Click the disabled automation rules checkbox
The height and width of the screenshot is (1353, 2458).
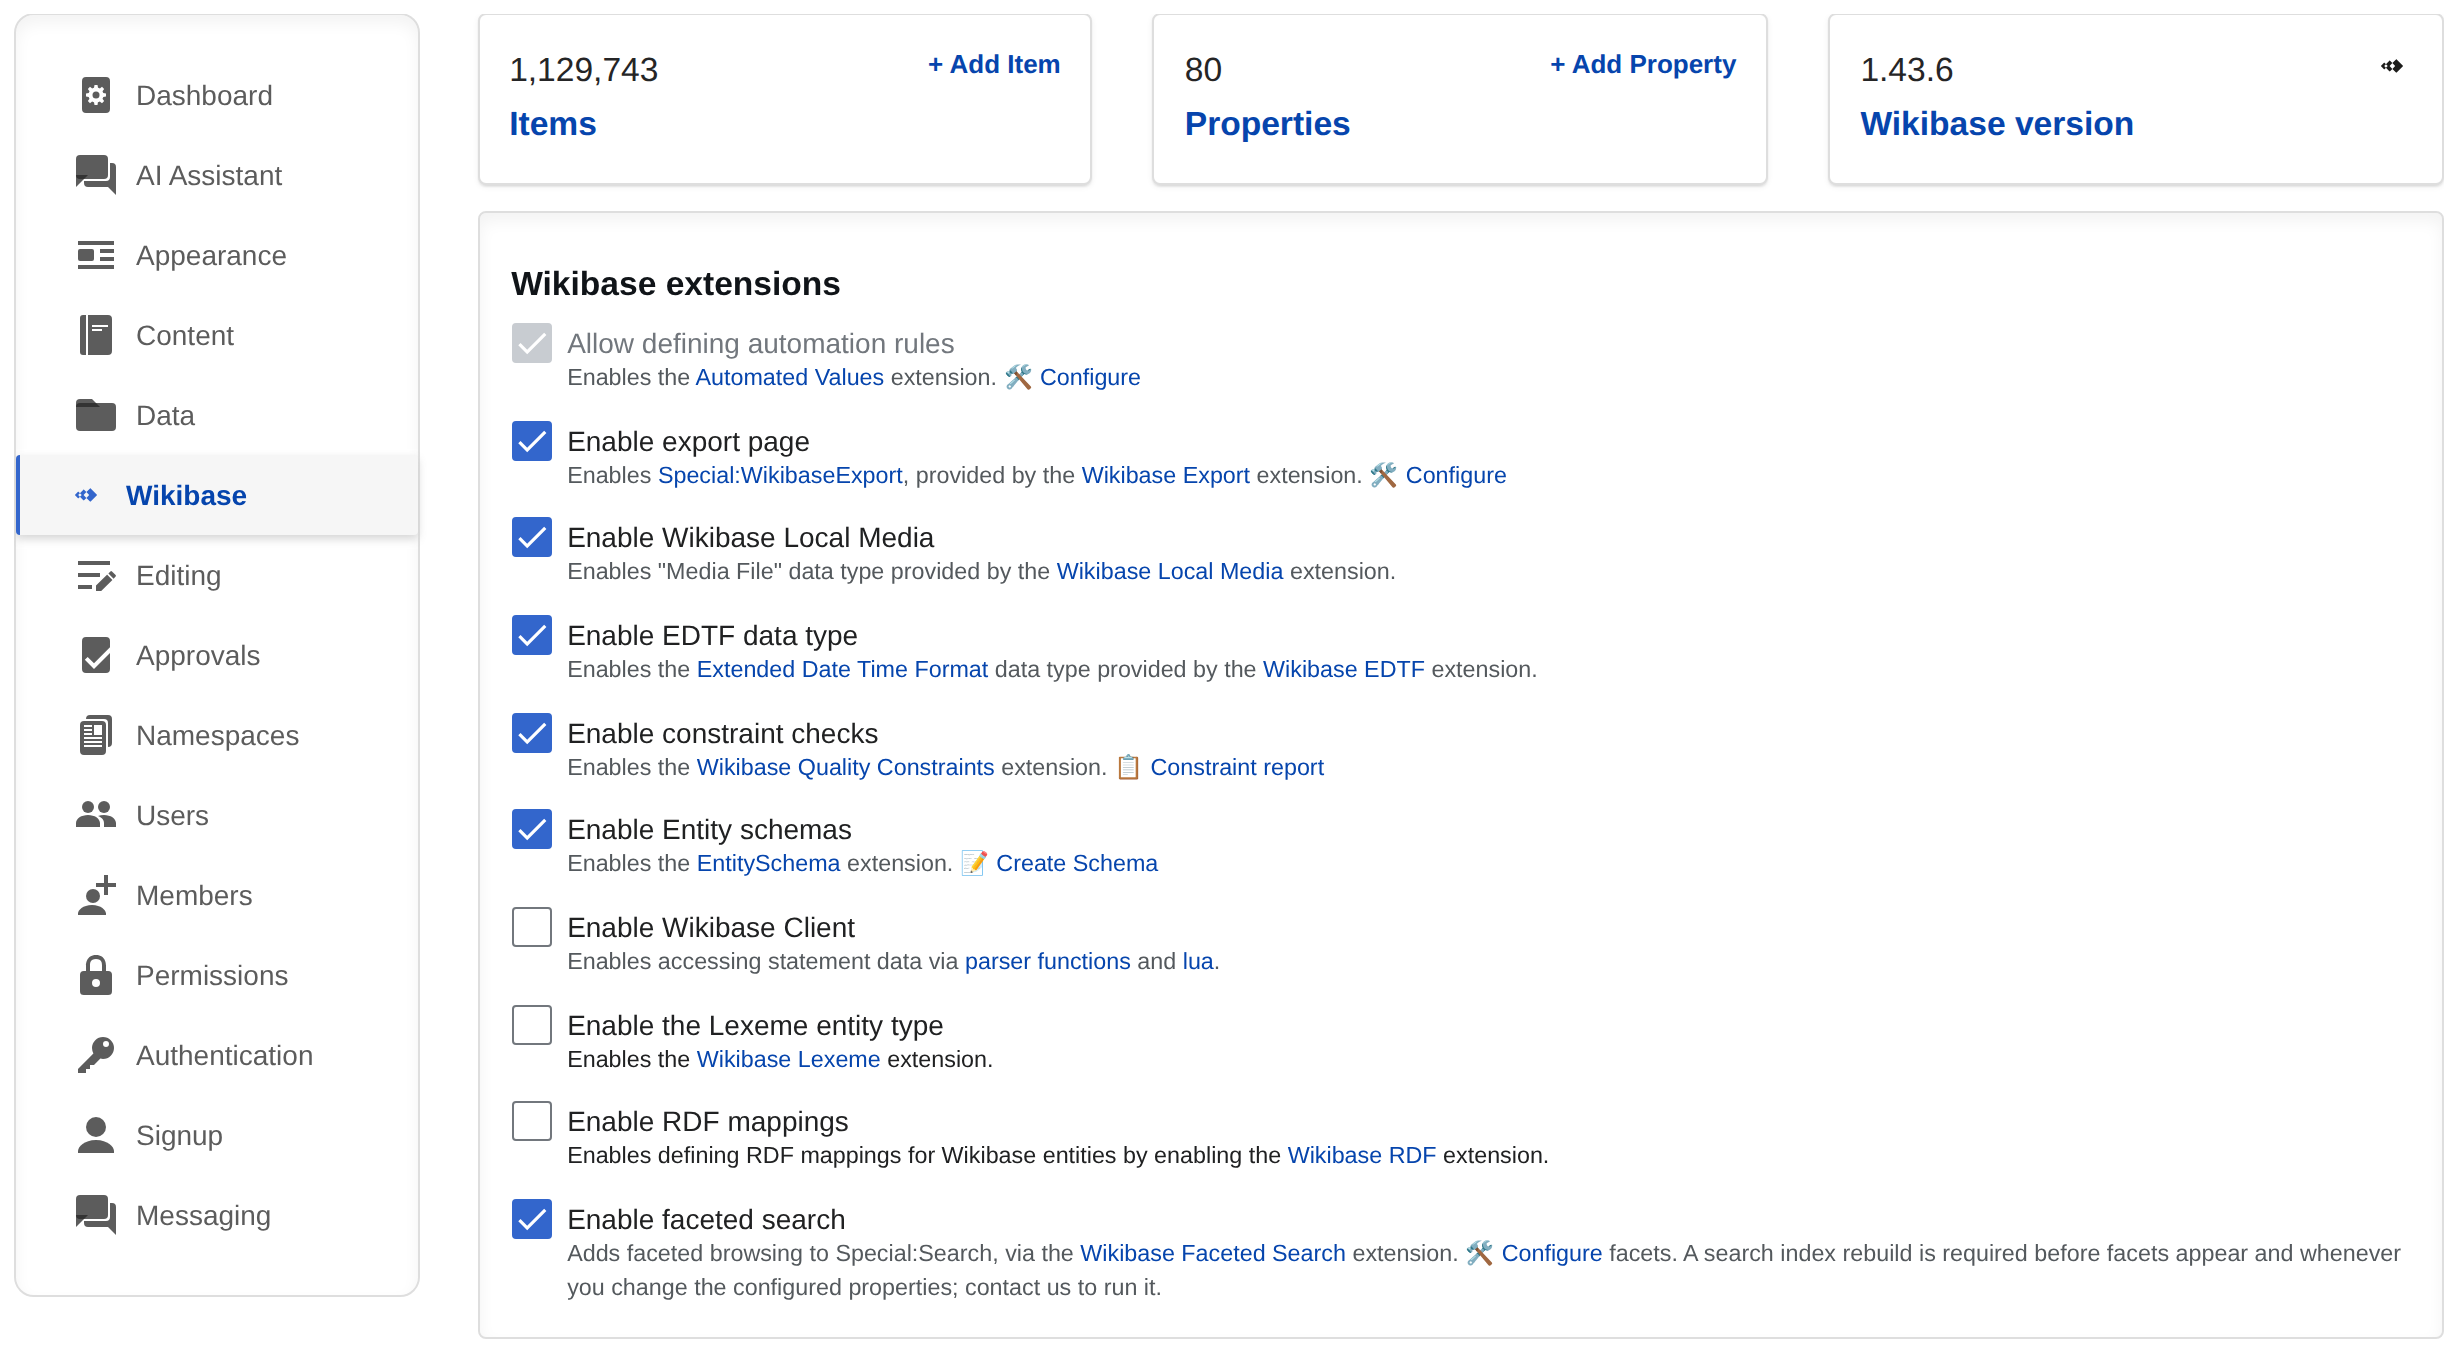pyautogui.click(x=532, y=343)
